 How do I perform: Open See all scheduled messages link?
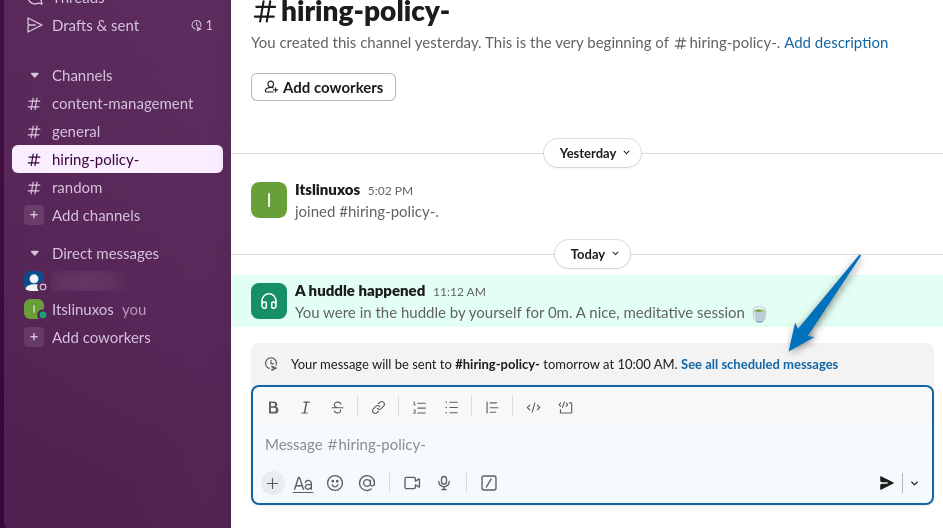(759, 364)
